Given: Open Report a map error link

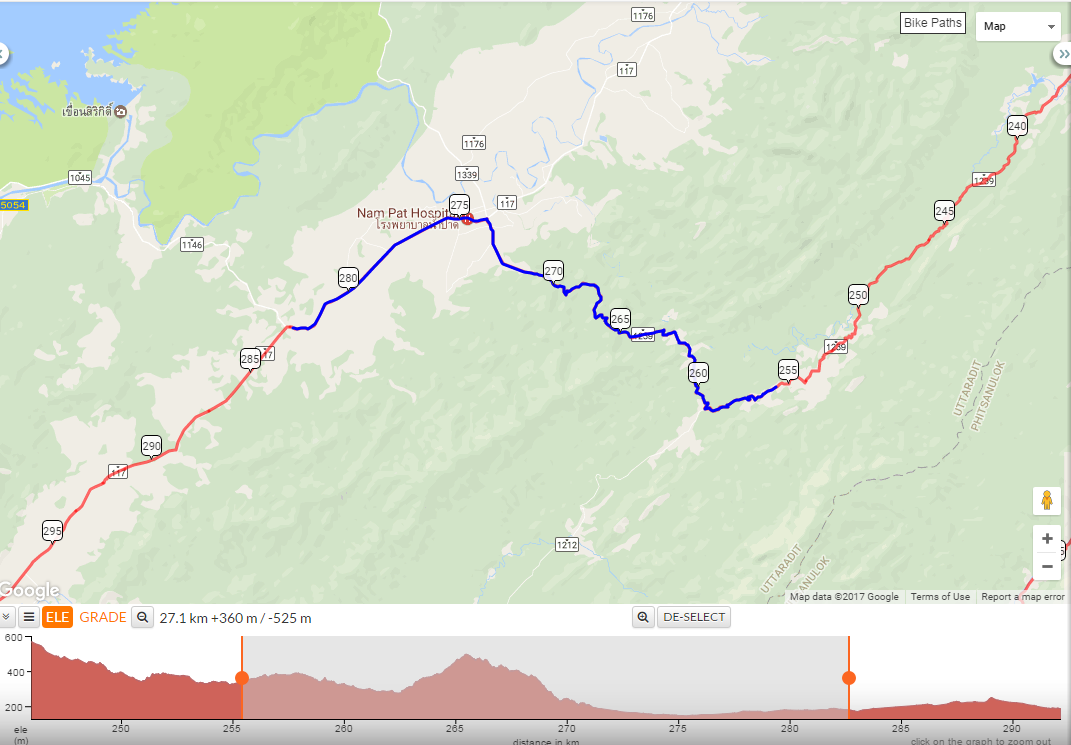Looking at the screenshot, I should coord(1023,597).
